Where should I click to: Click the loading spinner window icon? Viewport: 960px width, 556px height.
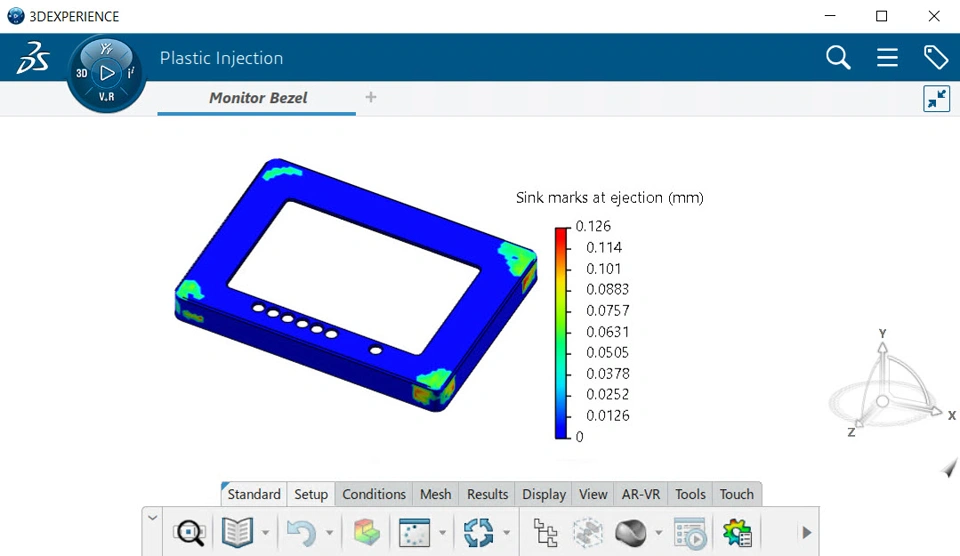414,533
